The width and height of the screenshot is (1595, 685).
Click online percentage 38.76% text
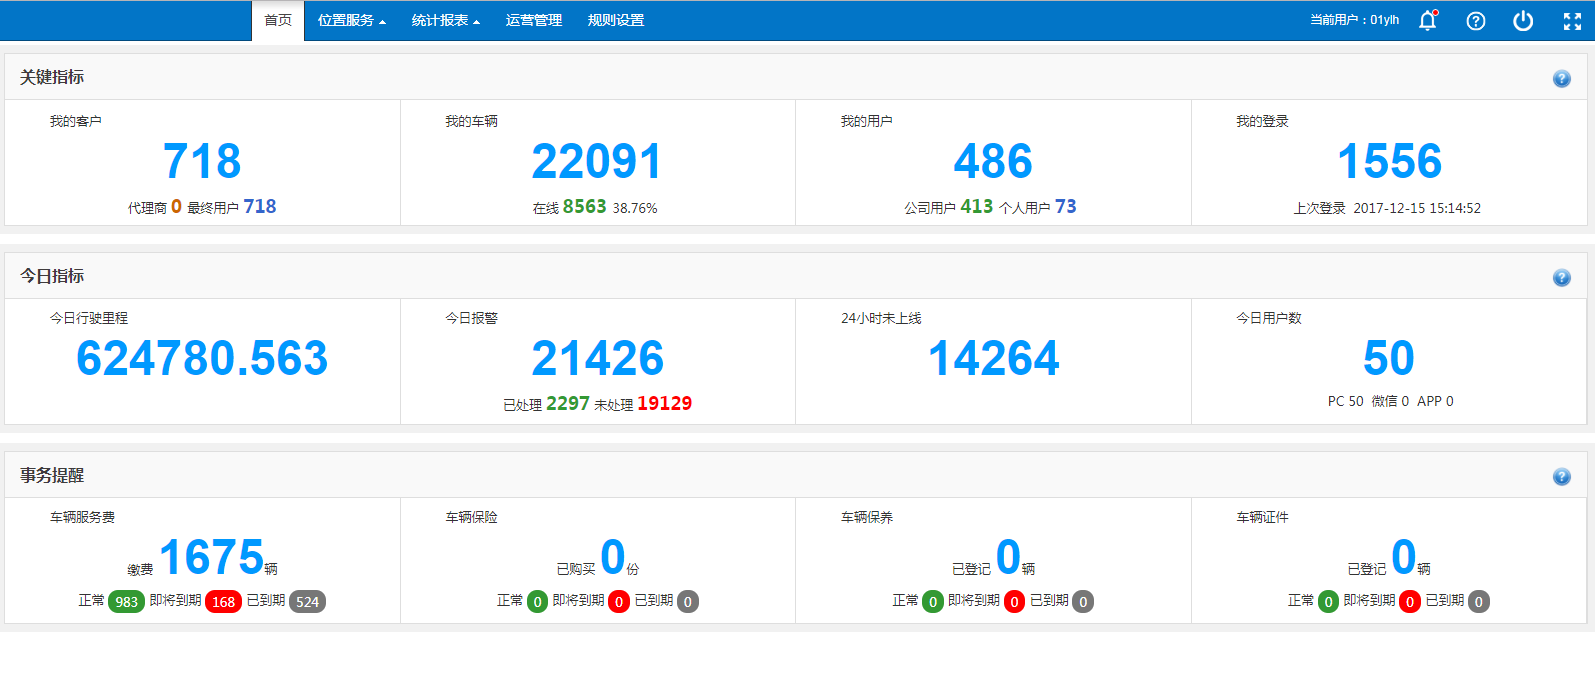coord(635,209)
